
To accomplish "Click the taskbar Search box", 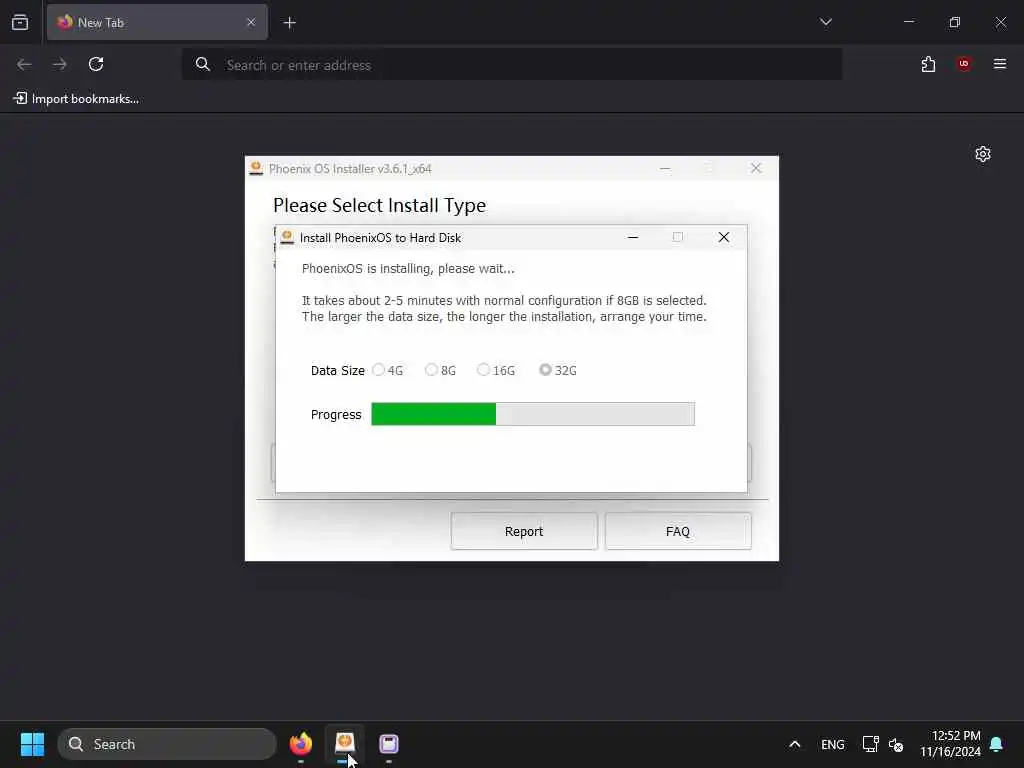I will [167, 744].
